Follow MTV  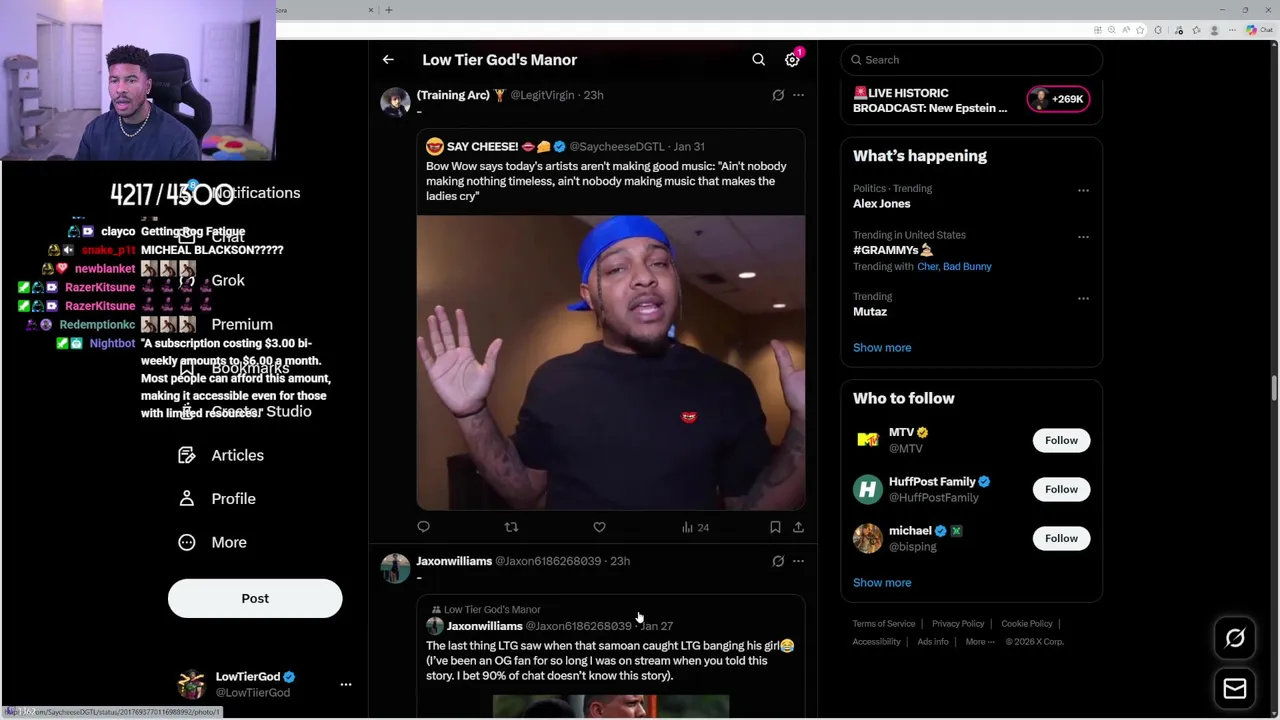click(1061, 440)
